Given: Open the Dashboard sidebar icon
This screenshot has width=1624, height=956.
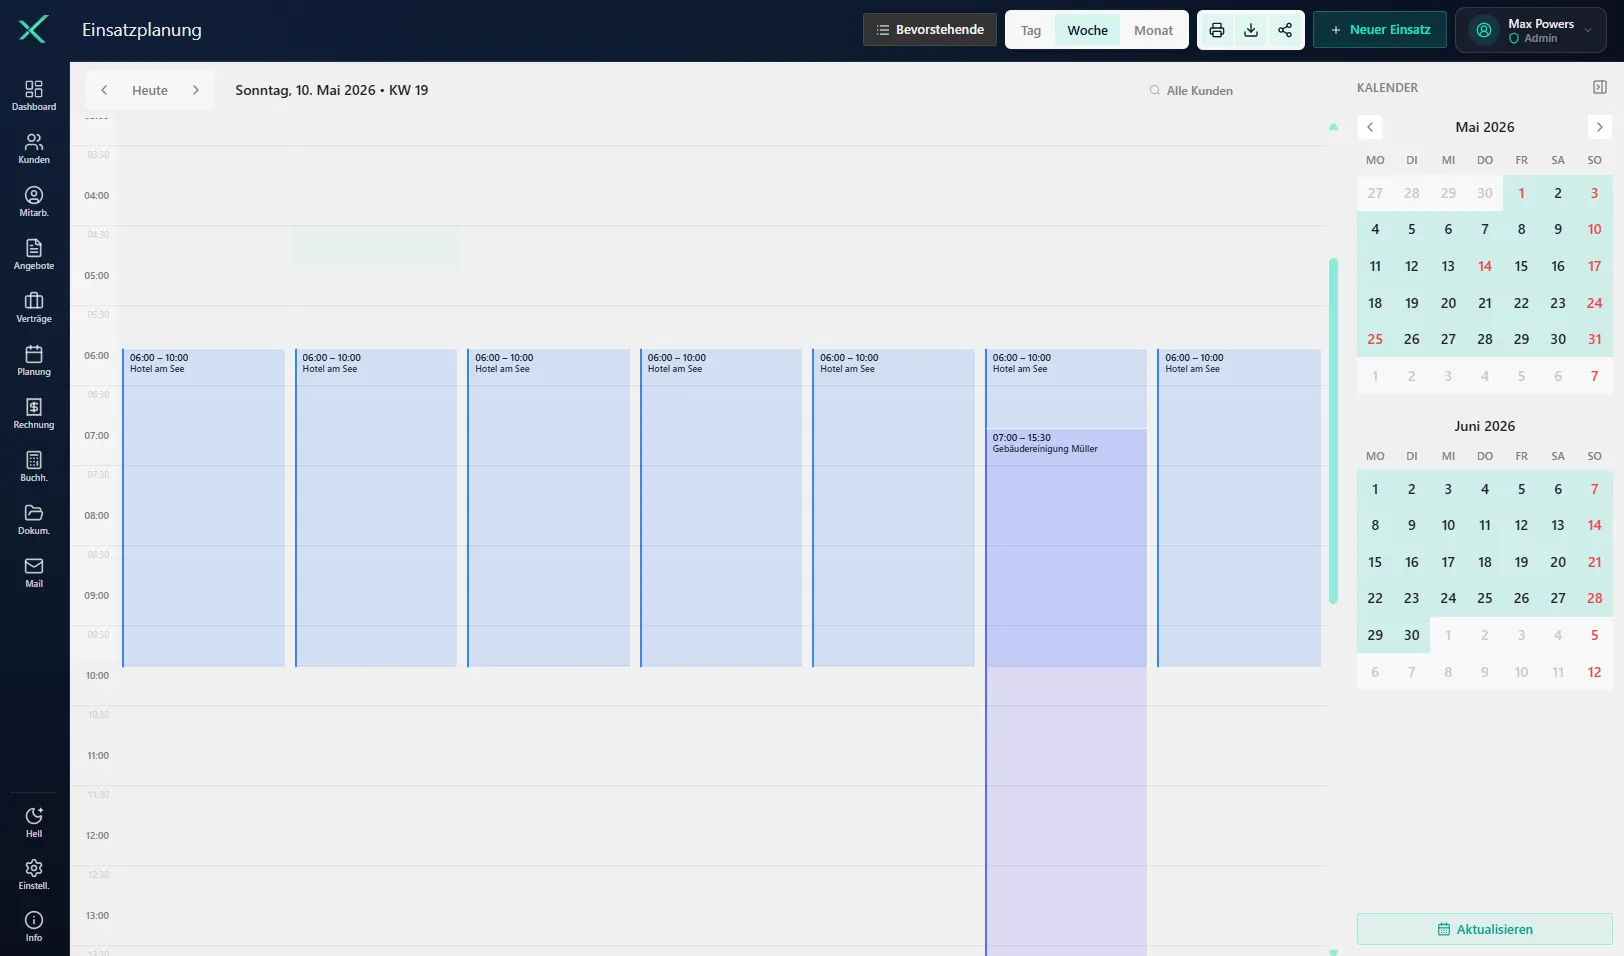Looking at the screenshot, I should tap(34, 95).
